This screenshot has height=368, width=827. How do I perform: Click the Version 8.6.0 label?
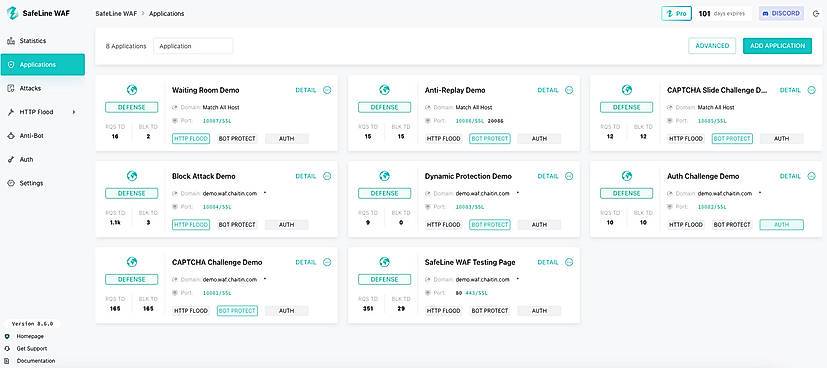coord(32,324)
